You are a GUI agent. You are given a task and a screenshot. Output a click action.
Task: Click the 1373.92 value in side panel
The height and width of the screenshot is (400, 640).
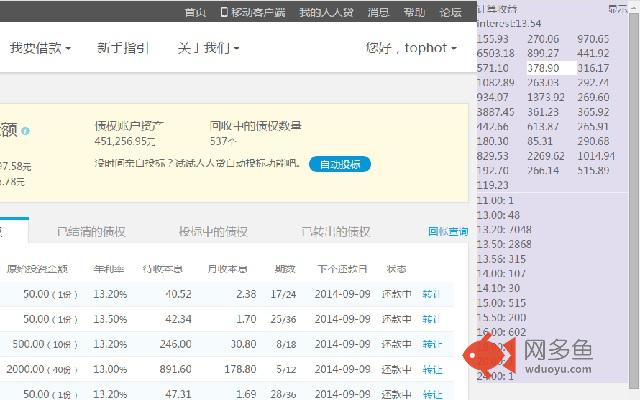point(546,97)
